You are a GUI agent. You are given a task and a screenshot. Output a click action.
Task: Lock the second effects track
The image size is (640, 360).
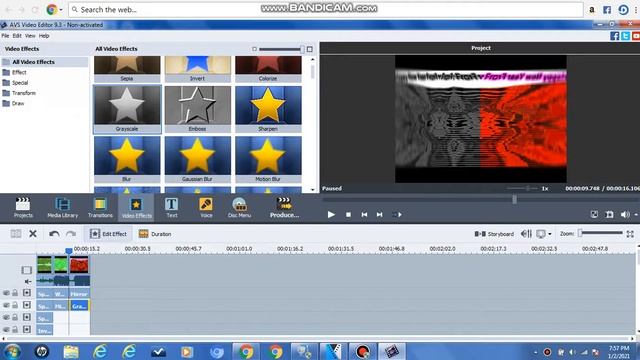pos(15,305)
